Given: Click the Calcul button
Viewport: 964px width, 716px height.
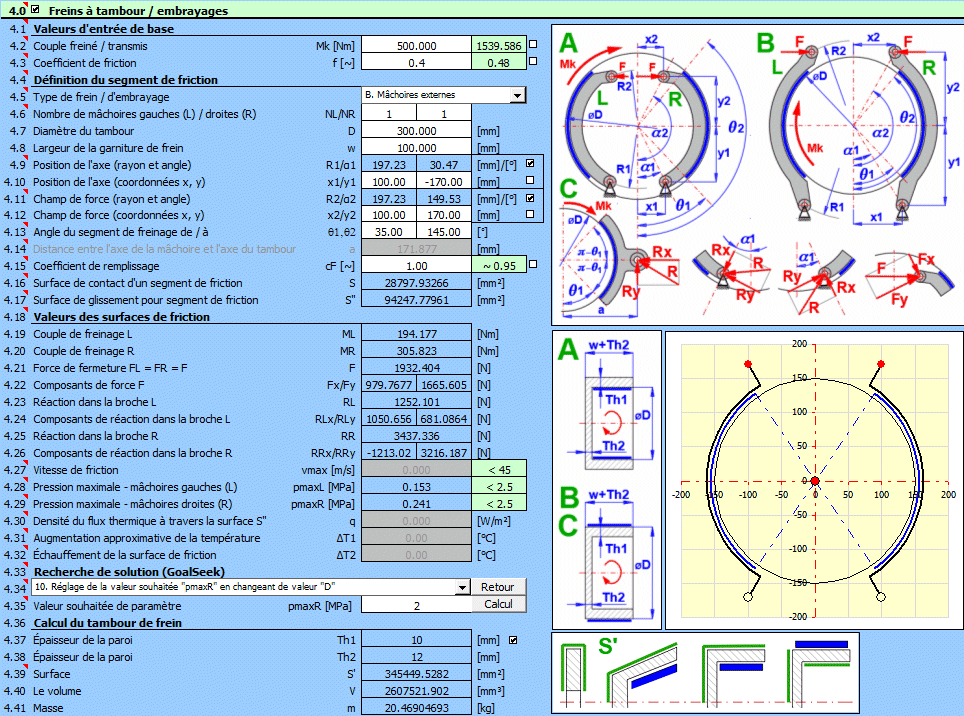Looking at the screenshot, I should [x=498, y=604].
